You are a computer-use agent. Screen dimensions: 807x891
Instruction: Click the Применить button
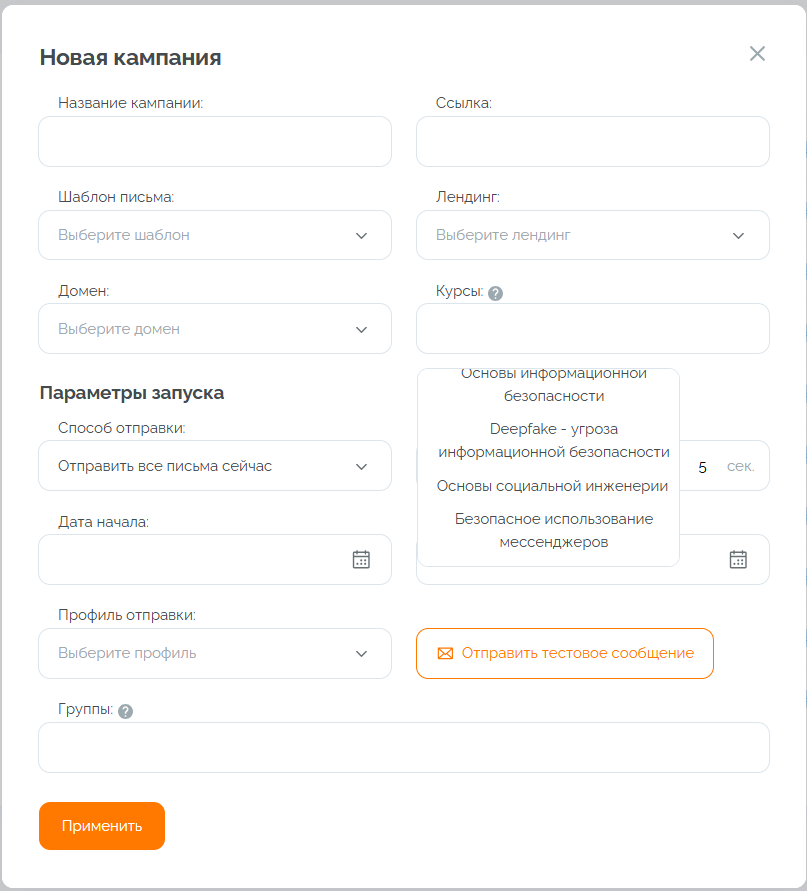[102, 826]
